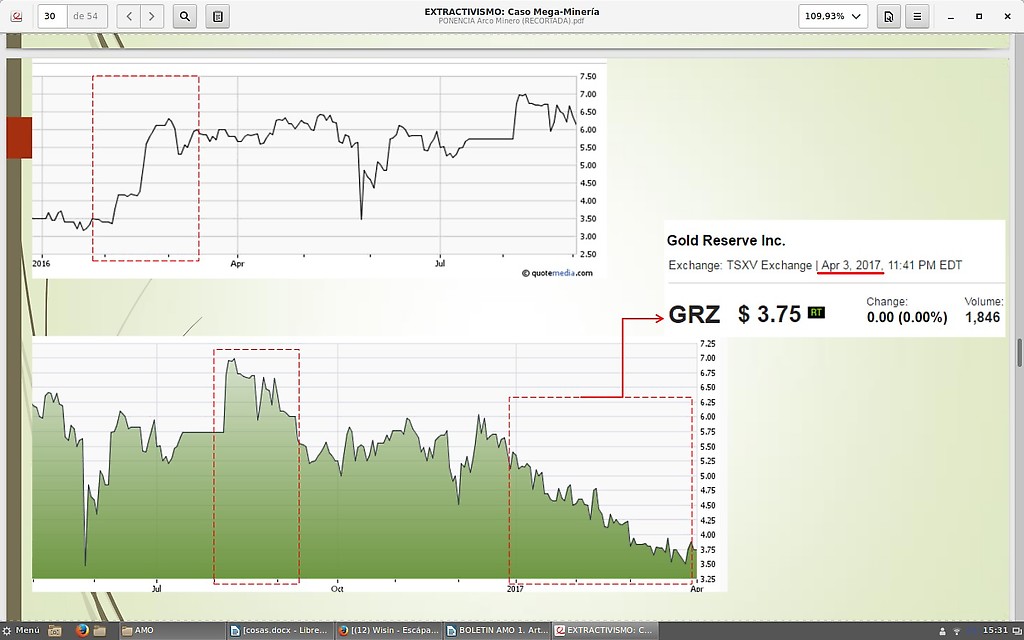Open the document search tool
1024x640 pixels.
pyautogui.click(x=185, y=16)
